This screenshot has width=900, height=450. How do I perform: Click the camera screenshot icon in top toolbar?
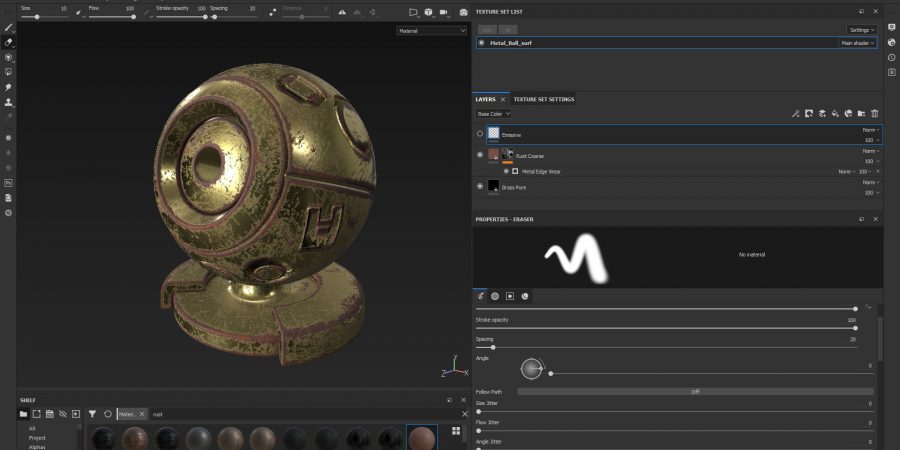click(x=463, y=12)
